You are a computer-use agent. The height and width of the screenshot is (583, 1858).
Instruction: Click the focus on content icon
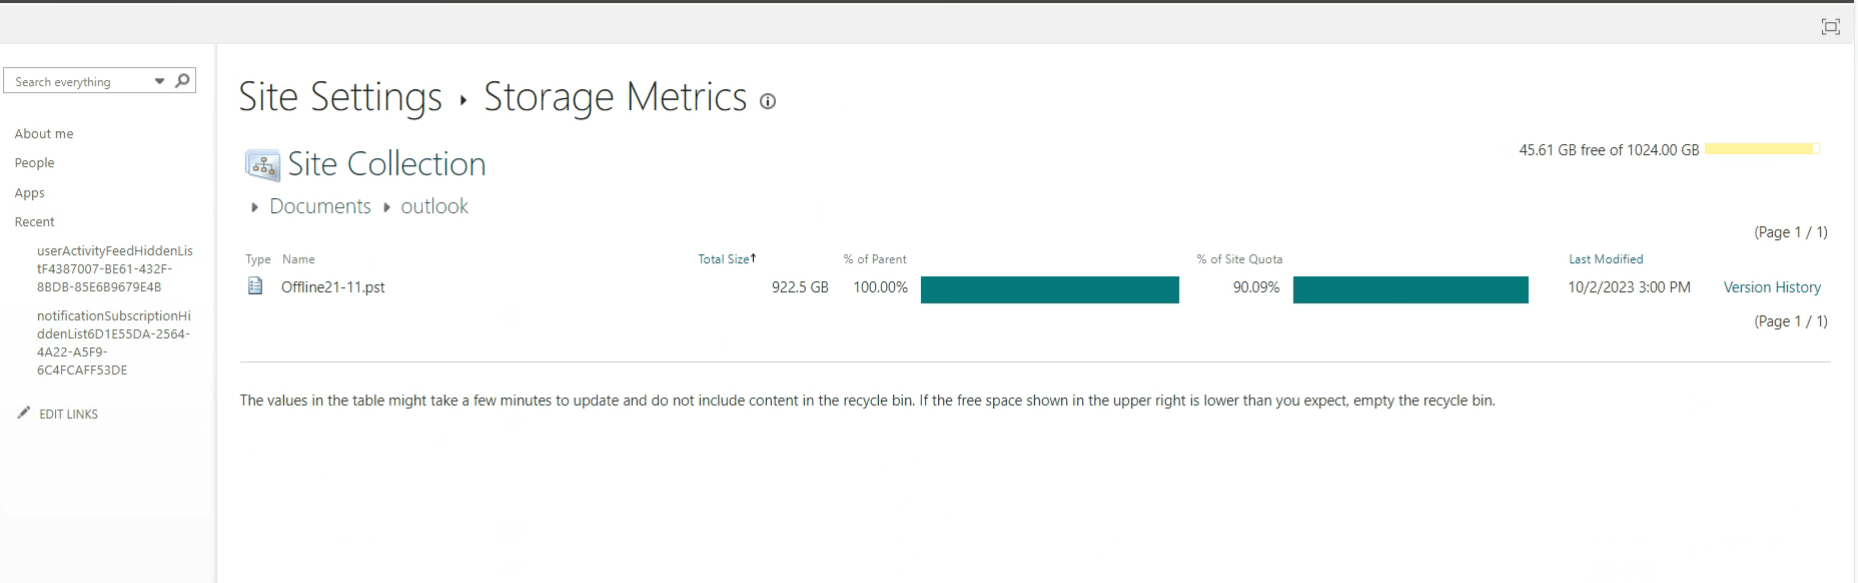coord(1830,27)
